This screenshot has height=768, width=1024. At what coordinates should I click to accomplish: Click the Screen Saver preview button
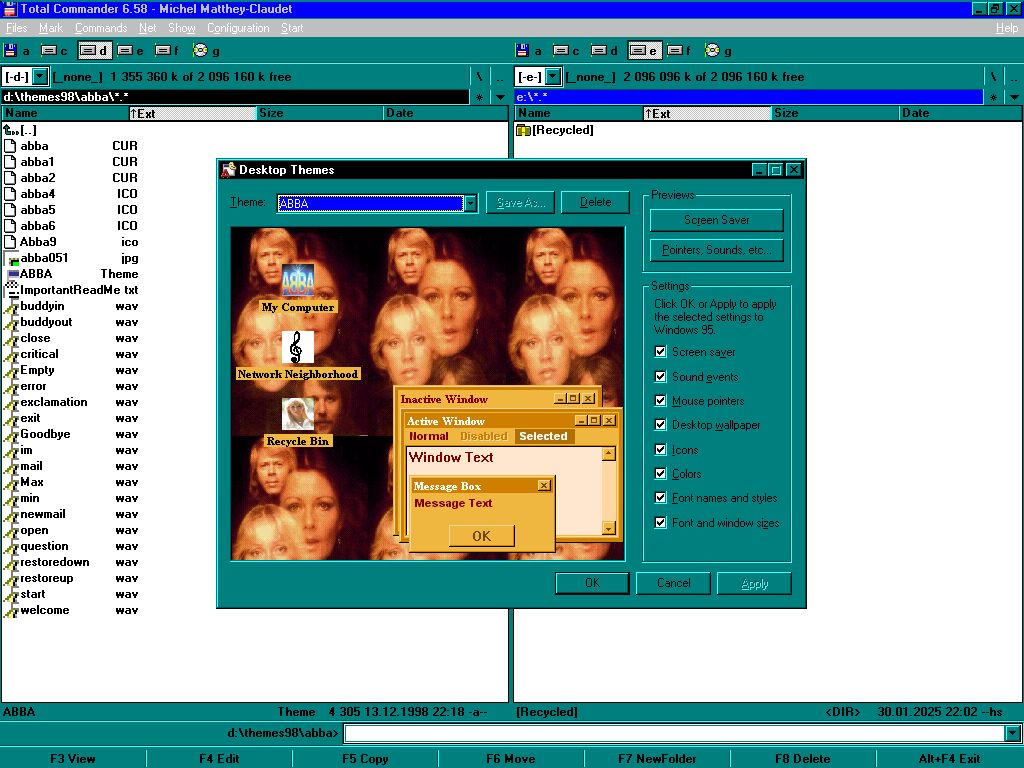click(716, 220)
